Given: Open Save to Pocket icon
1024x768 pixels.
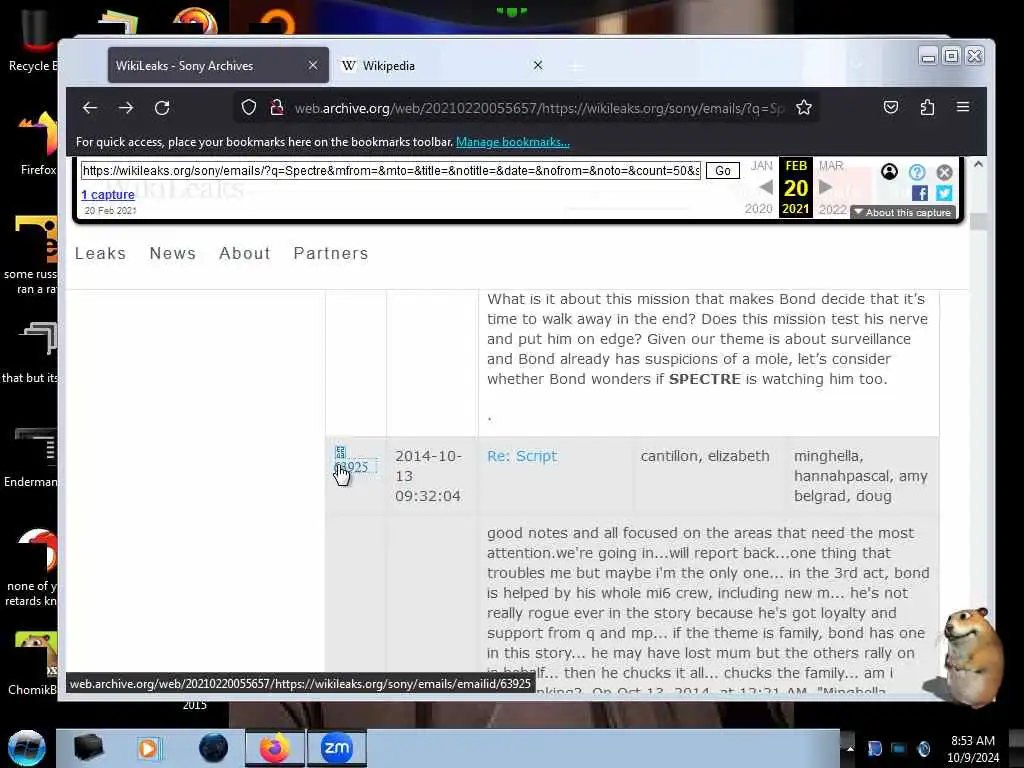Looking at the screenshot, I should 891,107.
